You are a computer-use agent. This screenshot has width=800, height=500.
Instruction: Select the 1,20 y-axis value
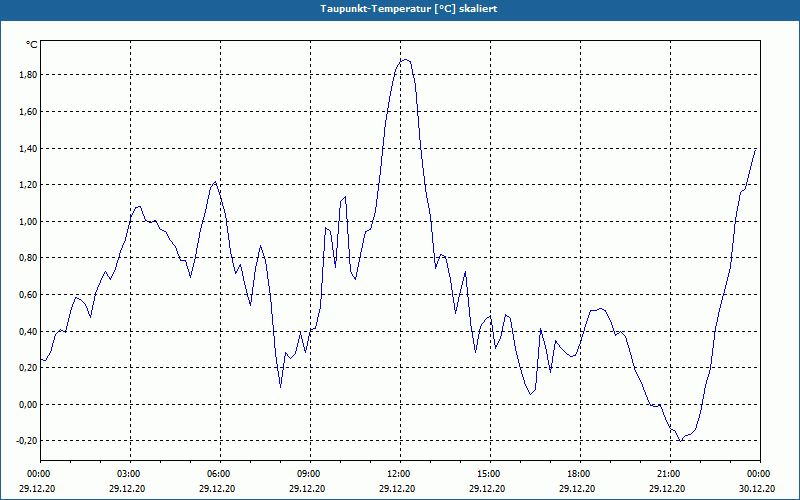pos(29,185)
